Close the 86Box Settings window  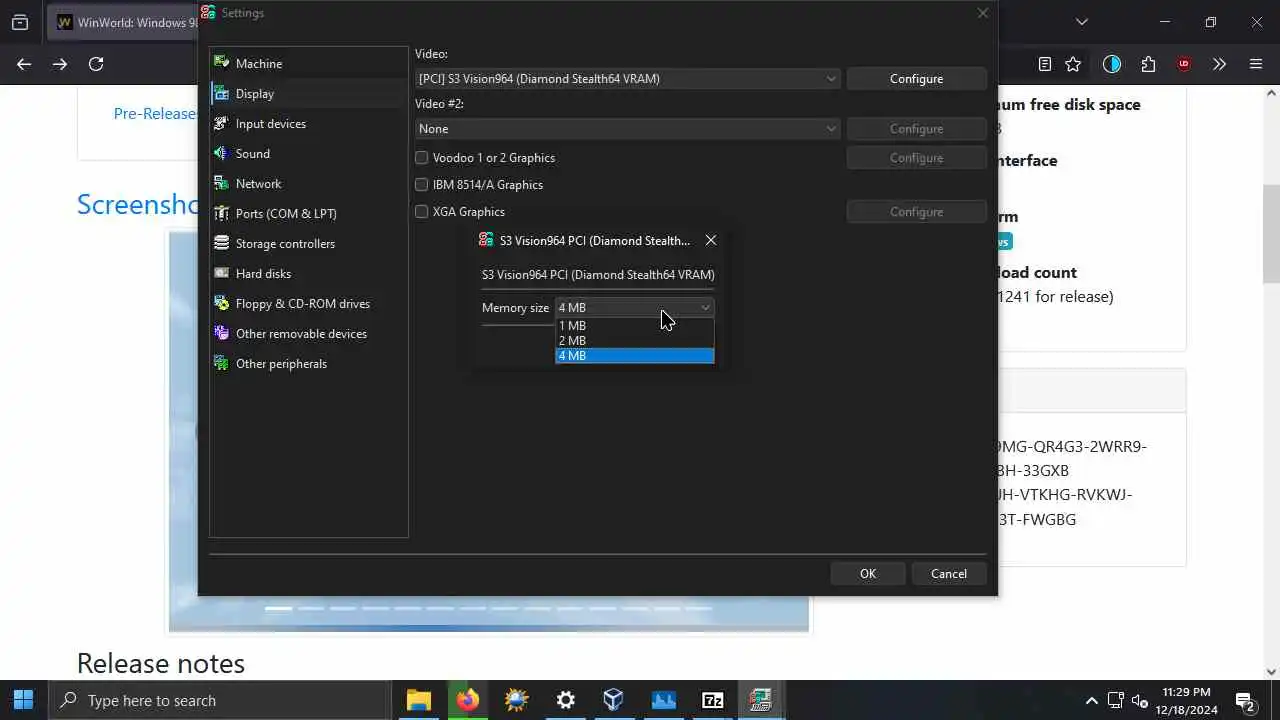(982, 13)
